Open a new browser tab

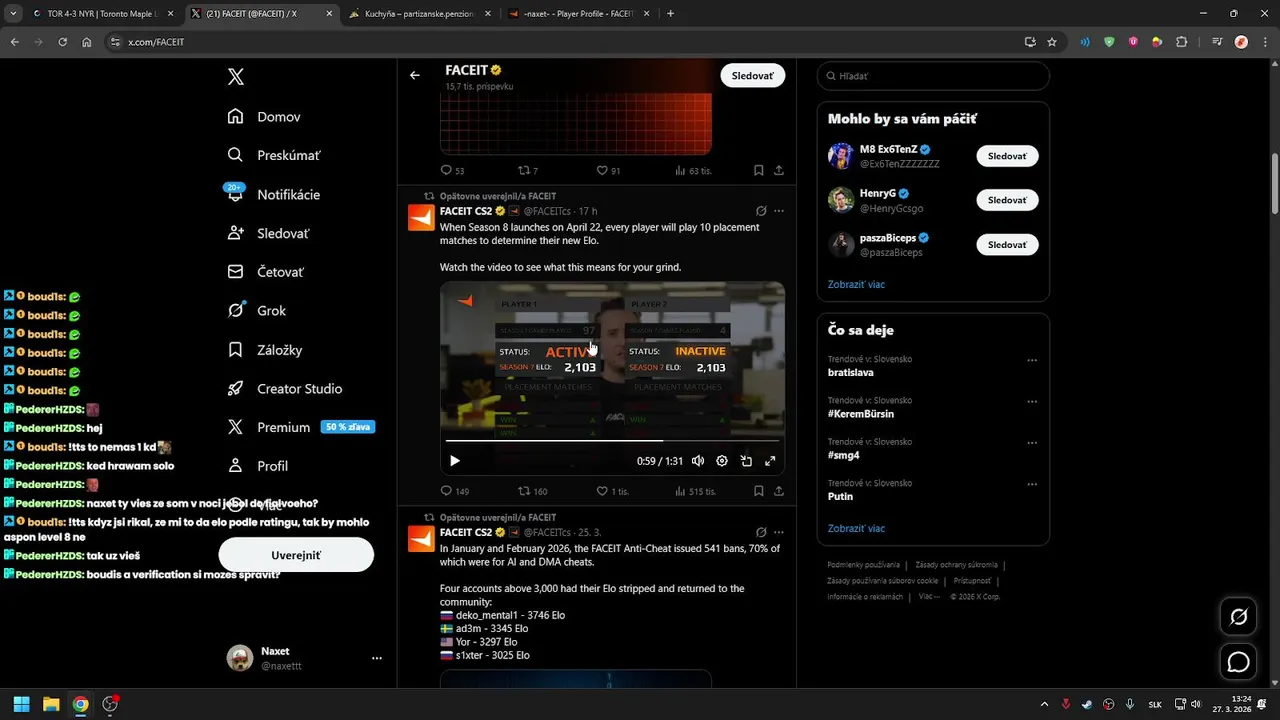(x=670, y=14)
